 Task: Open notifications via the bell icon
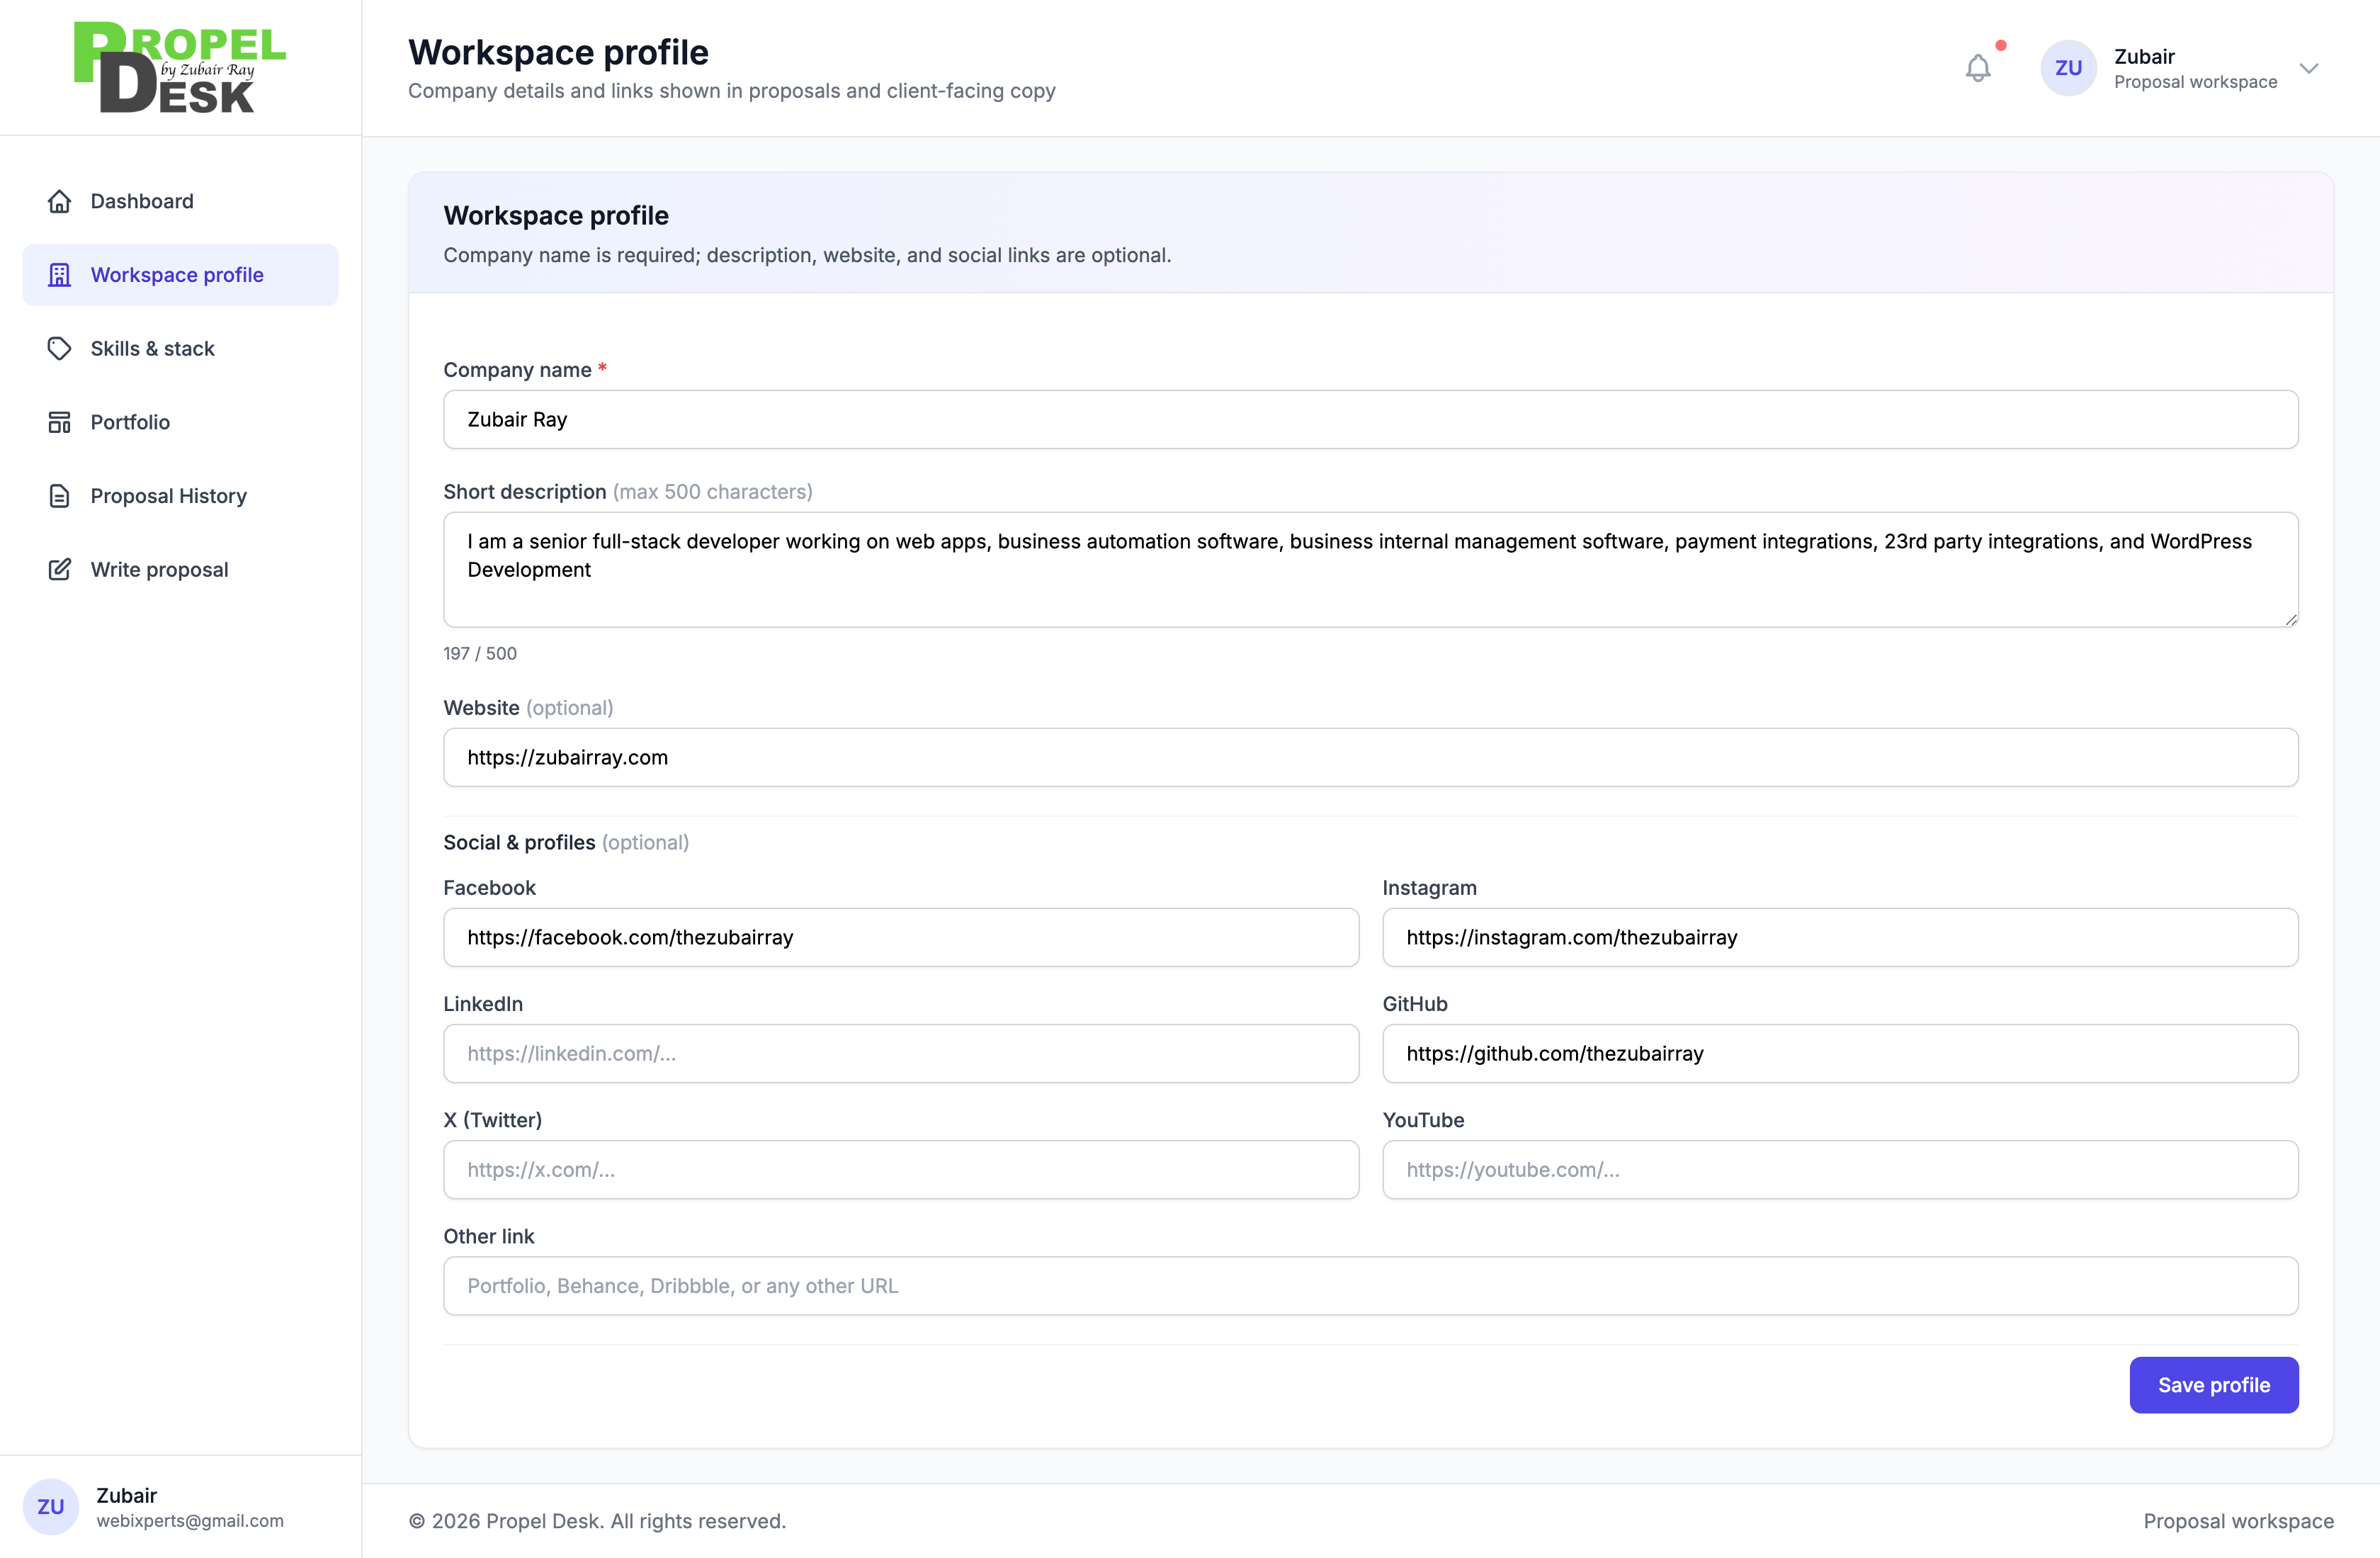pos(1978,68)
